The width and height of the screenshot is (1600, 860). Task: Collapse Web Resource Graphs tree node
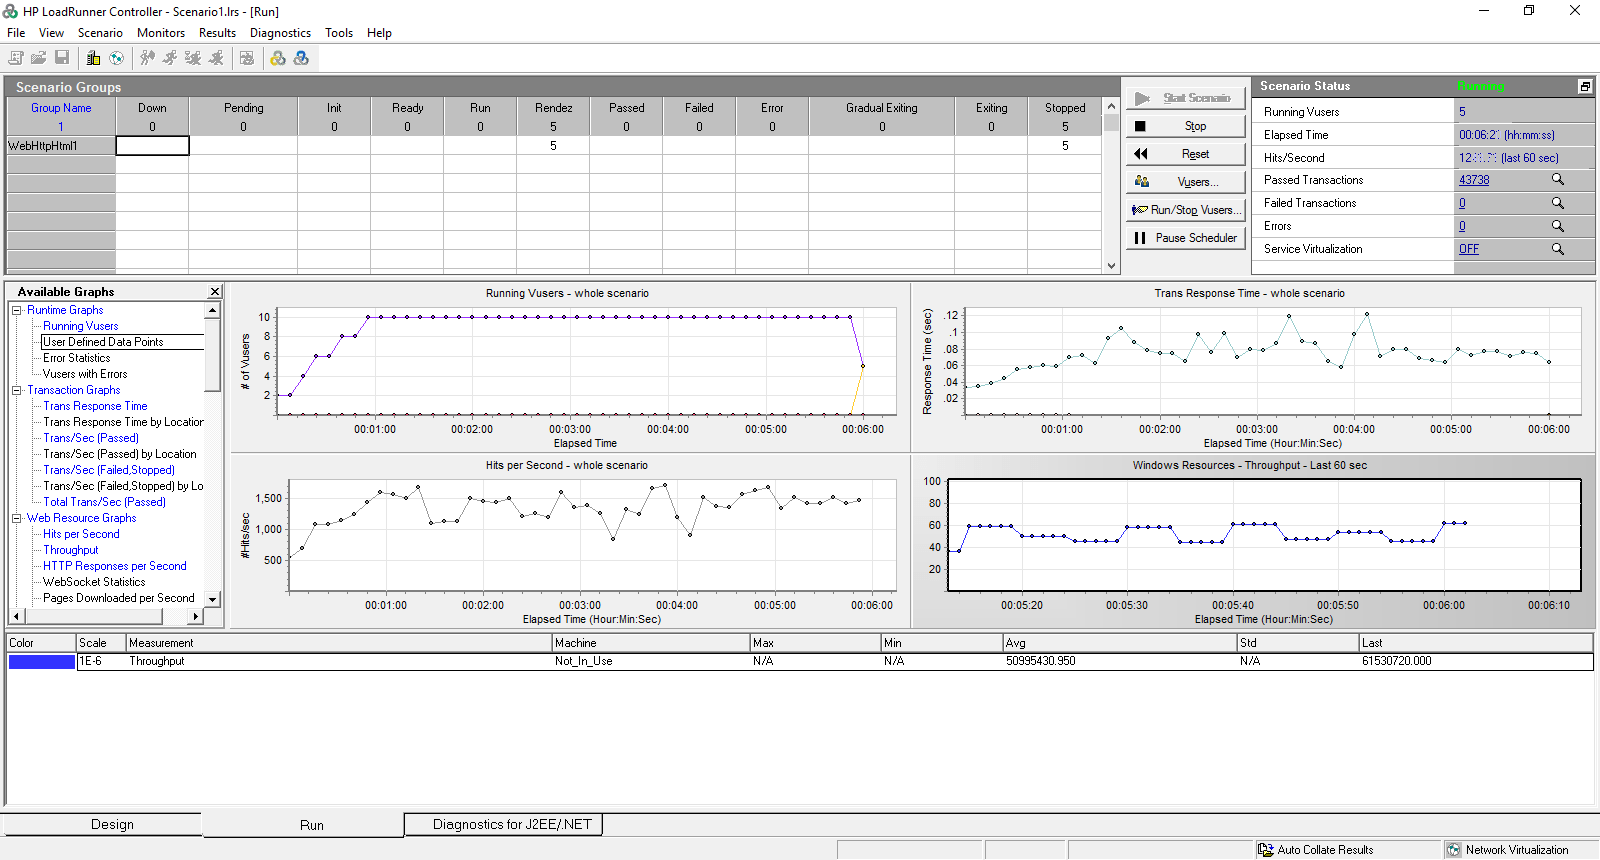coord(16,518)
